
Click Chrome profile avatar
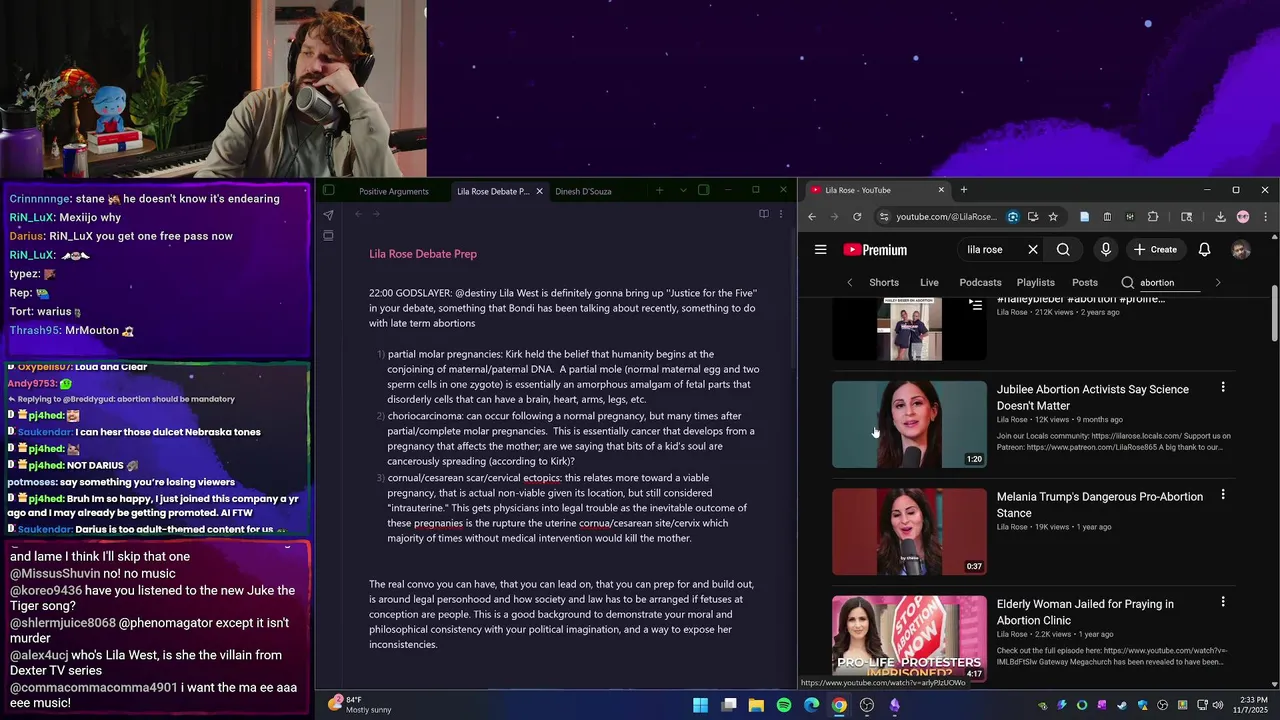coord(1243,217)
